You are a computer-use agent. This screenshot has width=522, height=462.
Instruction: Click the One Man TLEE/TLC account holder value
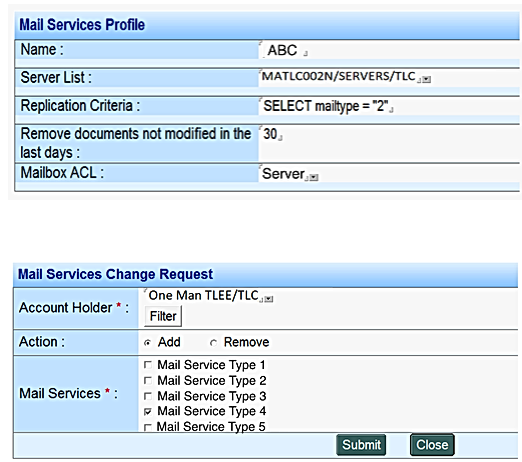pos(203,295)
